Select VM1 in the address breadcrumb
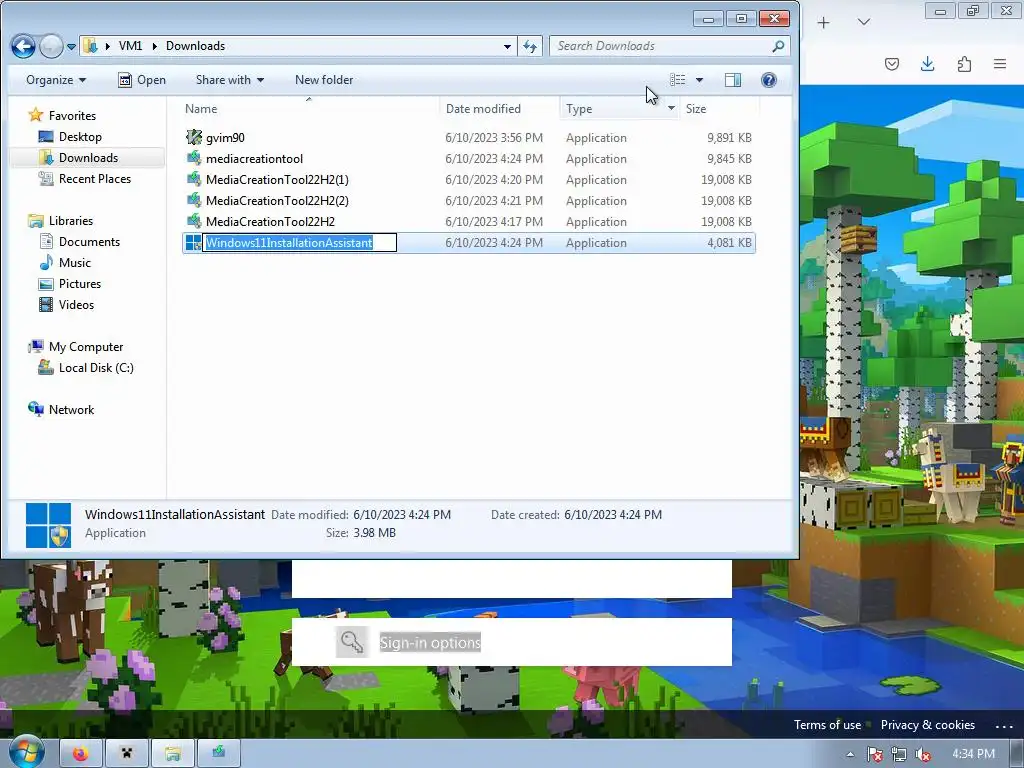1024x768 pixels. [130, 46]
